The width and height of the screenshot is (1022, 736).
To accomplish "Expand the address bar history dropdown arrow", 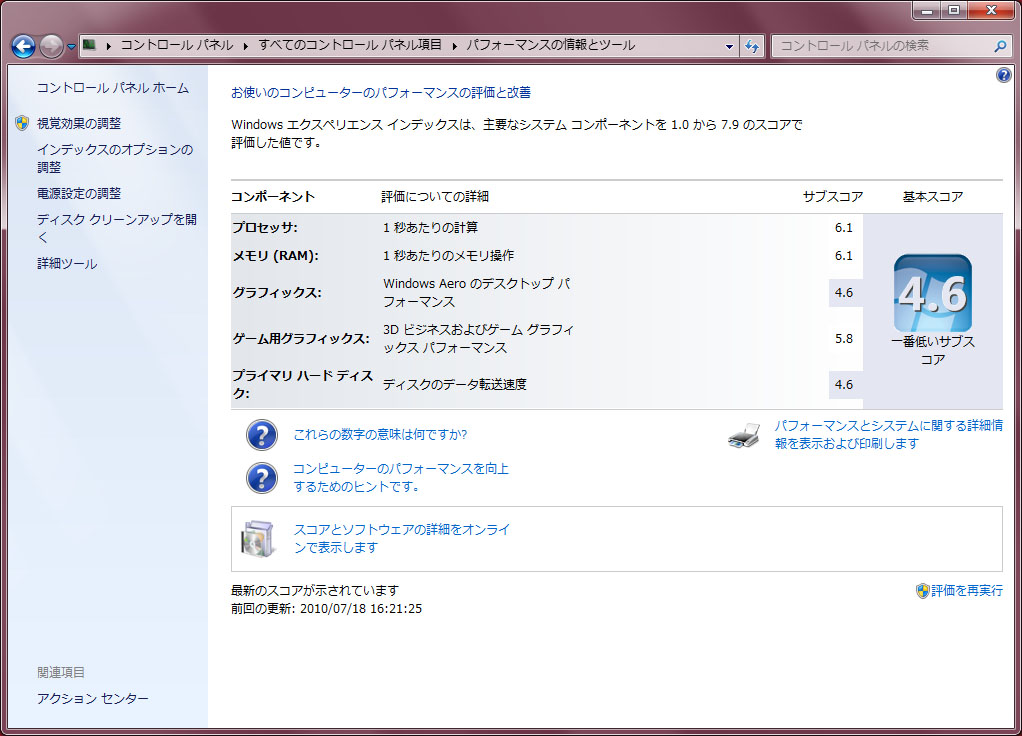I will tap(729, 46).
